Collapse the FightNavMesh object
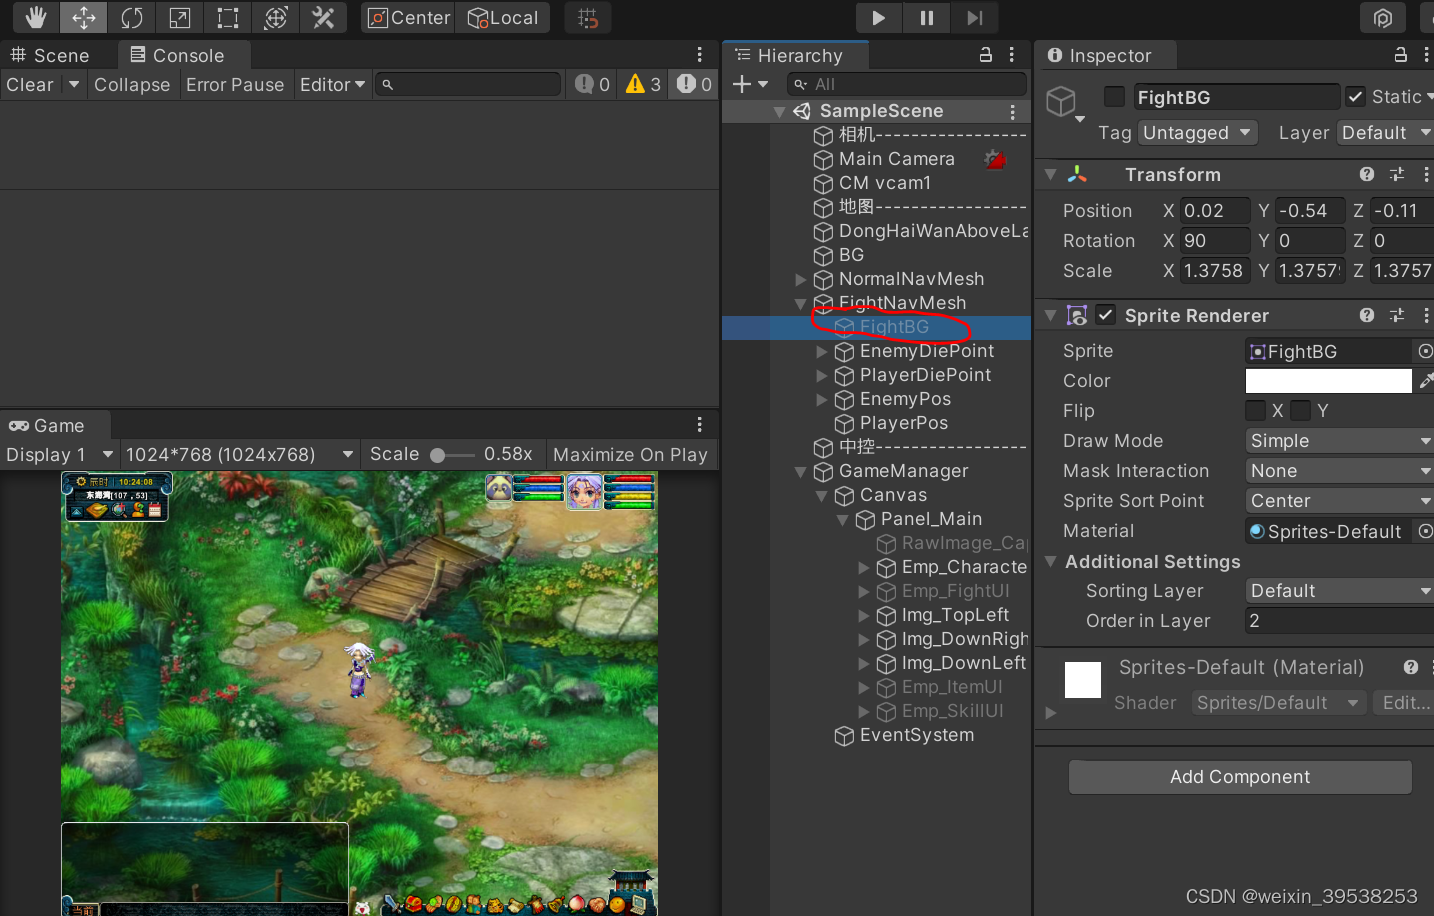 [800, 303]
